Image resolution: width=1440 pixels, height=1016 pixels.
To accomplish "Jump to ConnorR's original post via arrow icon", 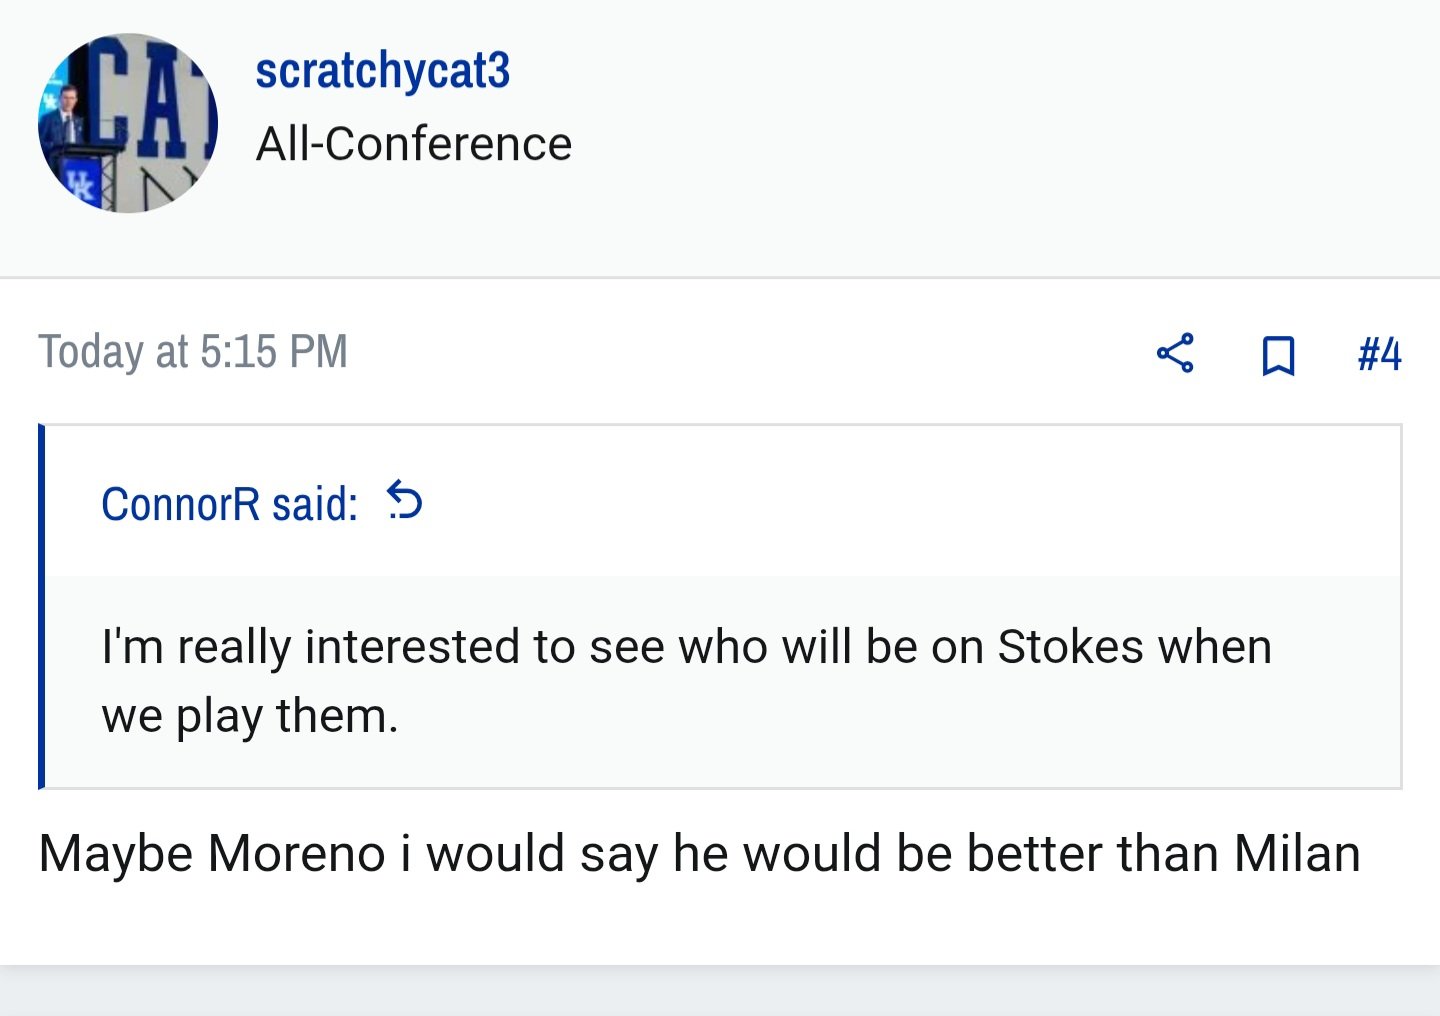I will click(405, 500).
